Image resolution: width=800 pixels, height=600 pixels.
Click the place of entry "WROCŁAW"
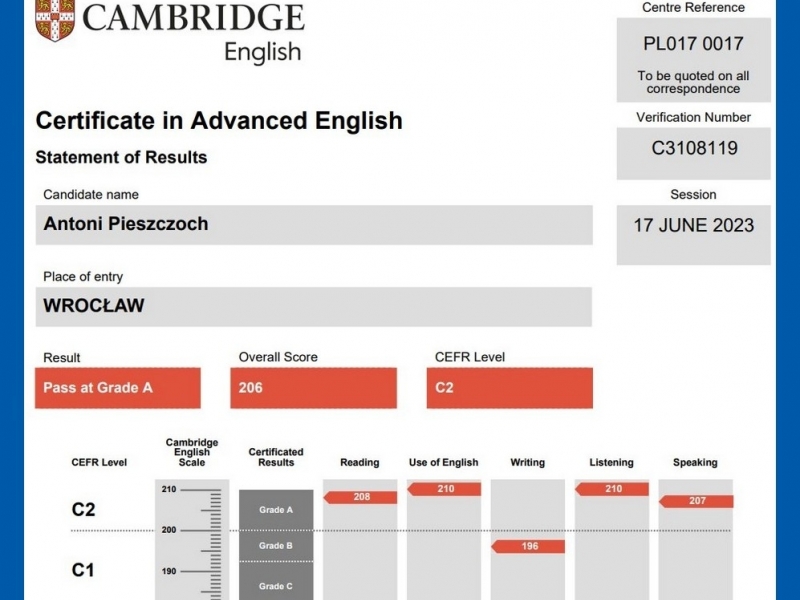pyautogui.click(x=94, y=306)
